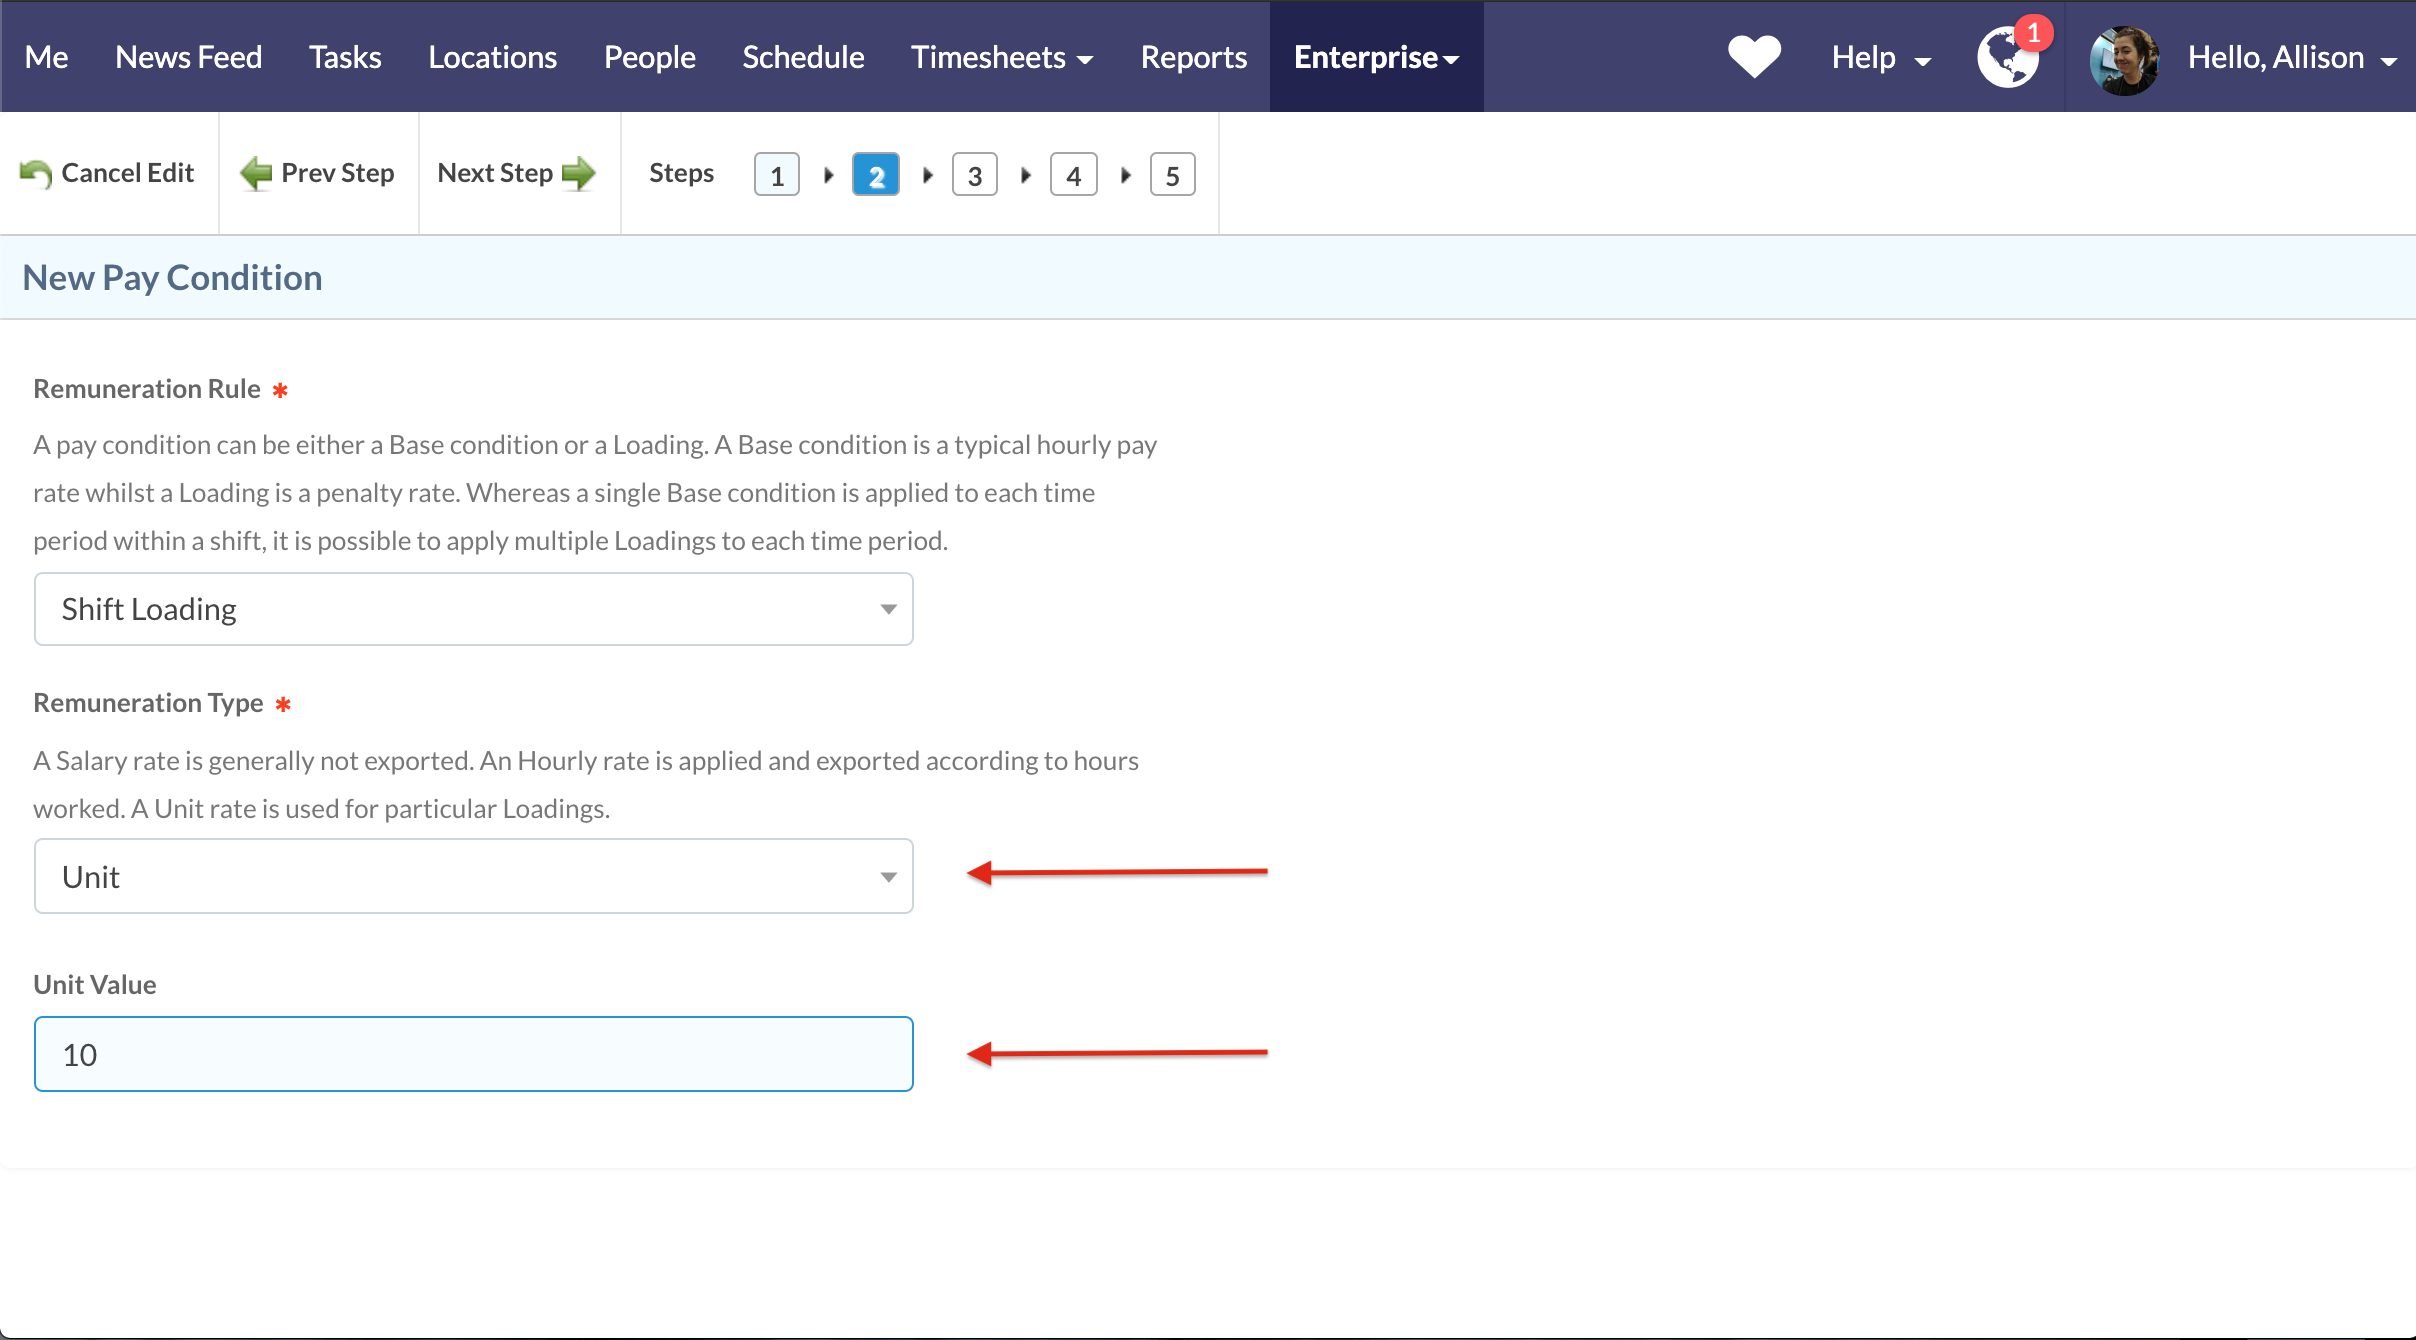Select step 4 in Steps bar
The height and width of the screenshot is (1340, 2416).
click(x=1073, y=175)
